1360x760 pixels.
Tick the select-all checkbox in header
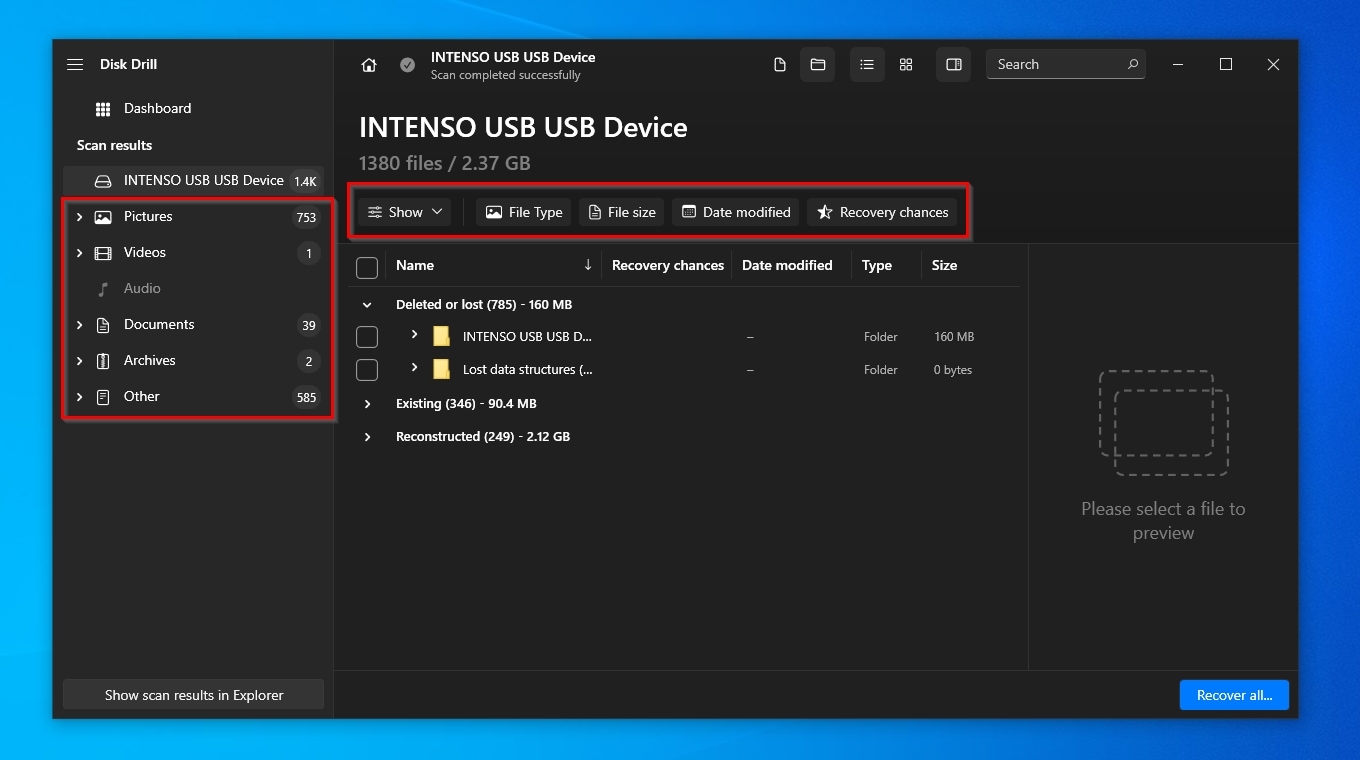coord(367,267)
